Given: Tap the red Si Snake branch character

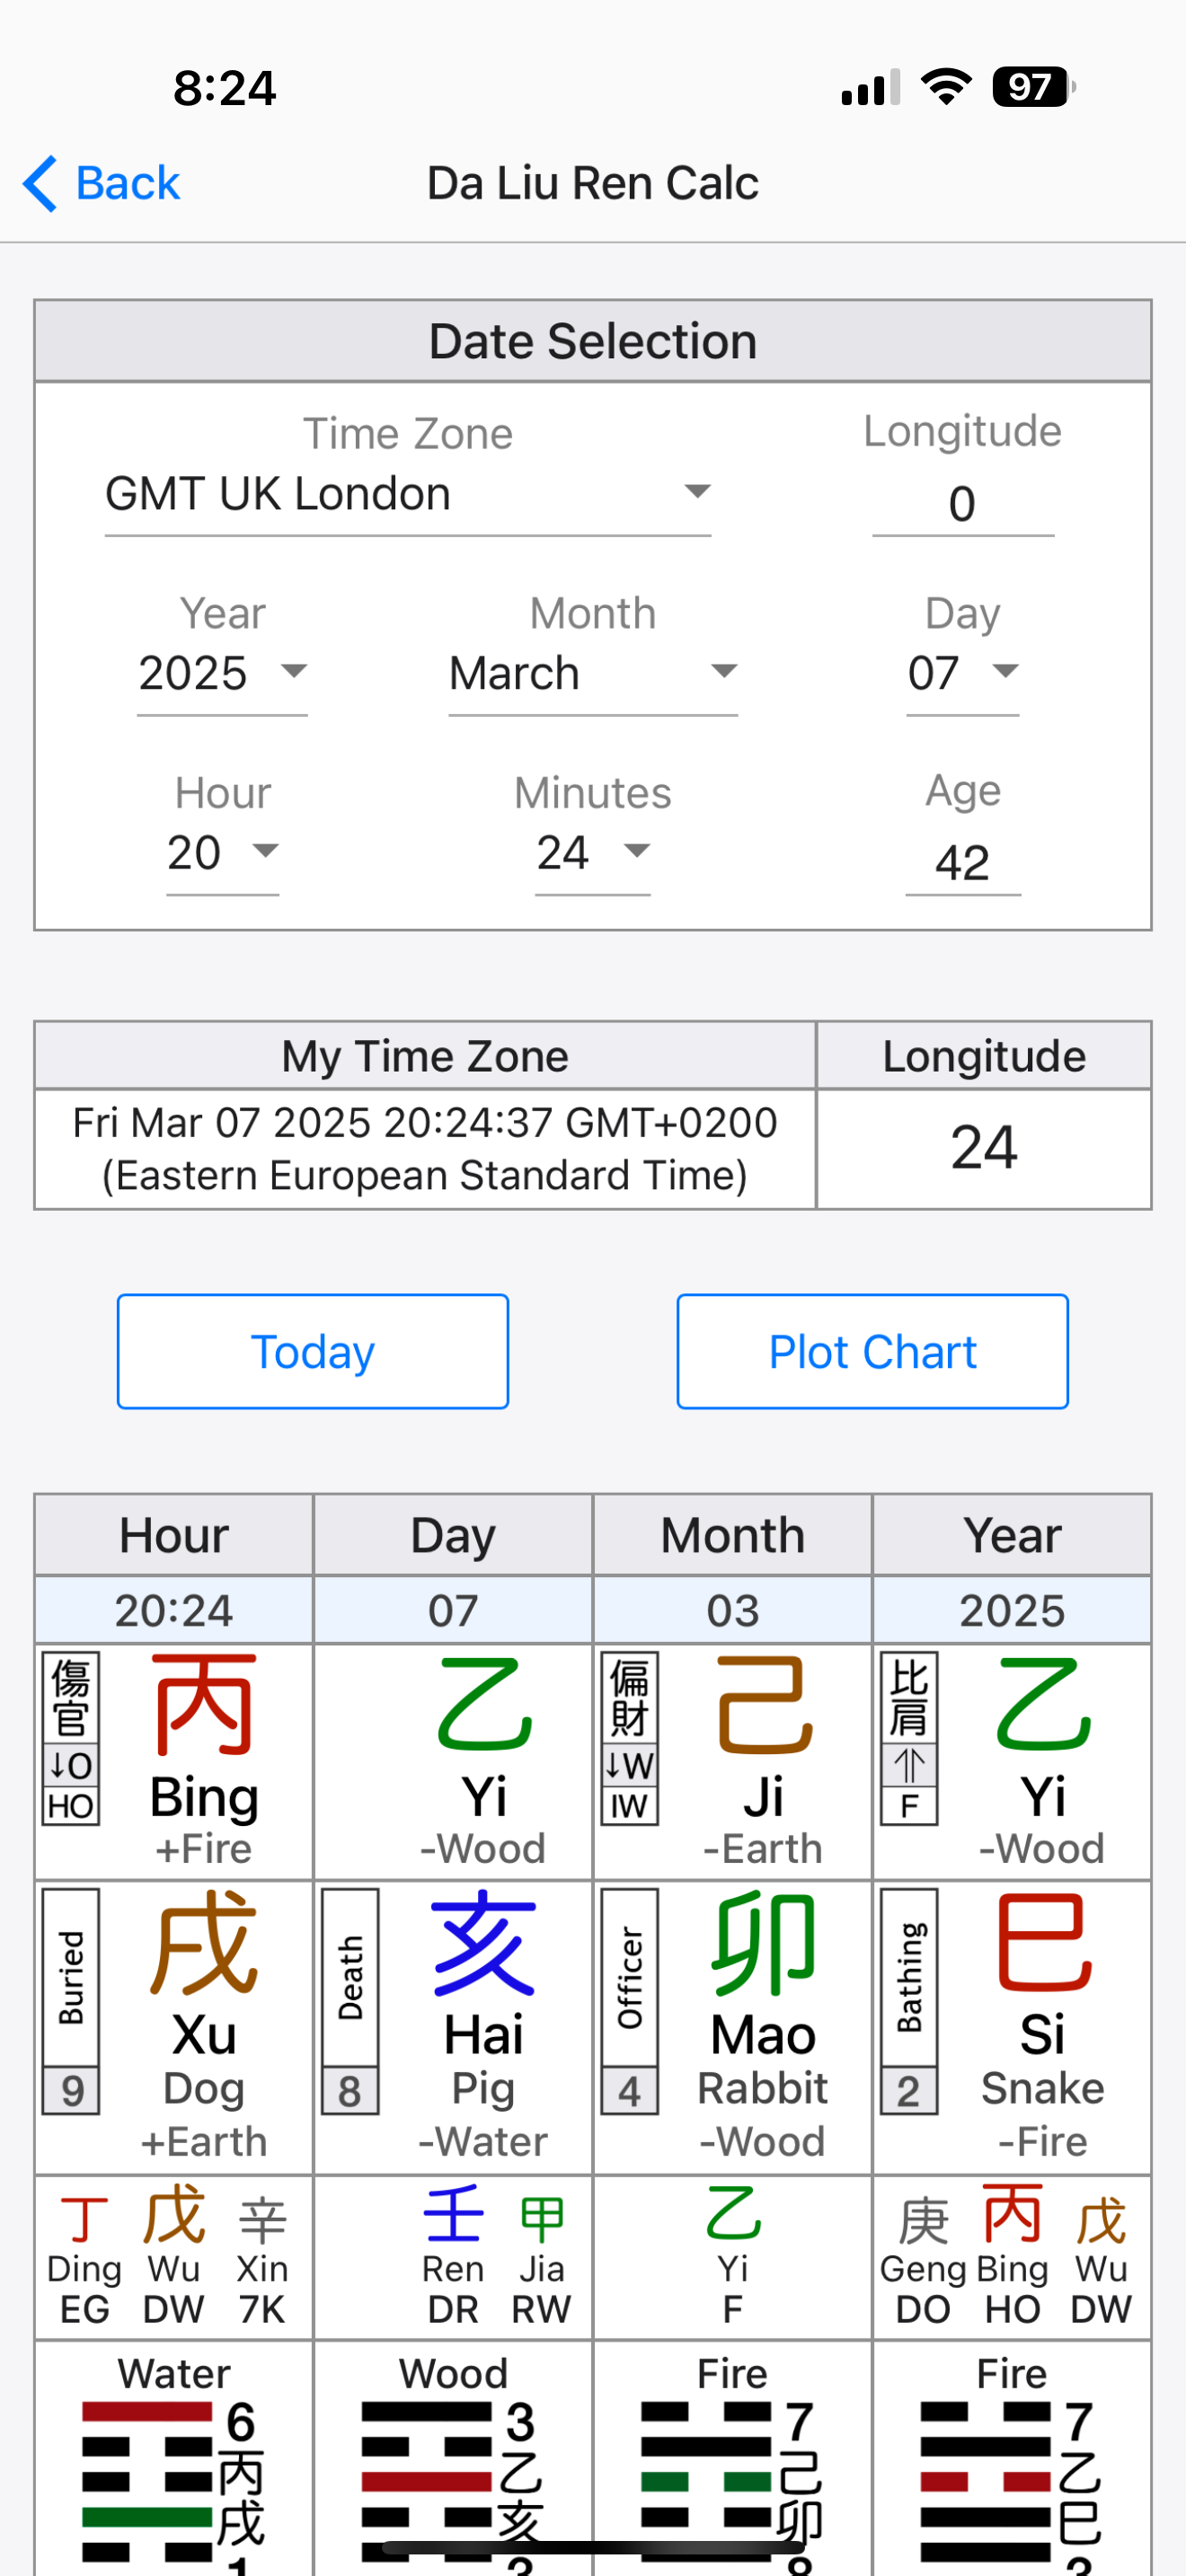Looking at the screenshot, I should tap(1043, 1942).
